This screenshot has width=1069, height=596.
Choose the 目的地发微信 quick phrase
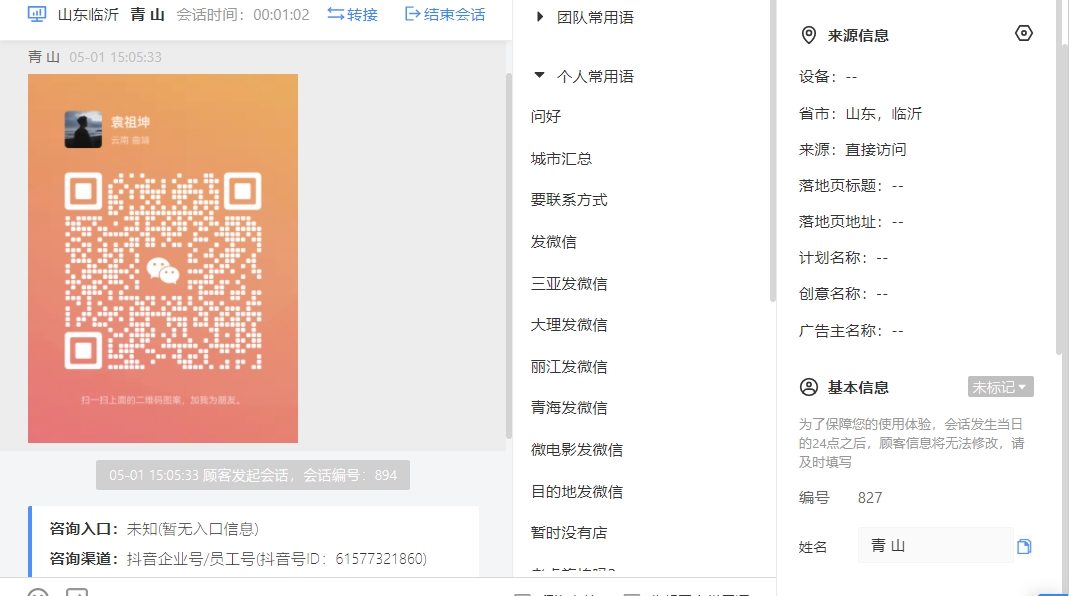pos(577,492)
